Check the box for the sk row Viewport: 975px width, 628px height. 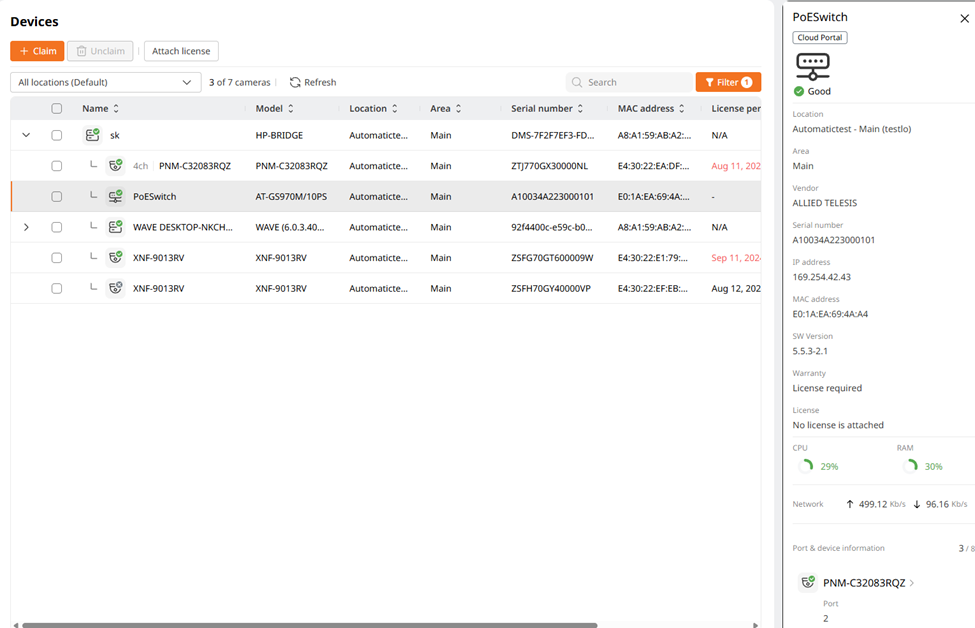(x=57, y=135)
